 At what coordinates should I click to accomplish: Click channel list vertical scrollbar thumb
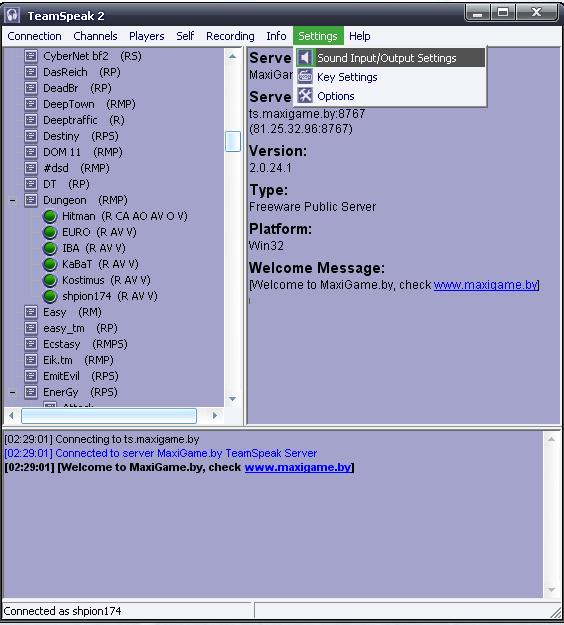tap(233, 142)
